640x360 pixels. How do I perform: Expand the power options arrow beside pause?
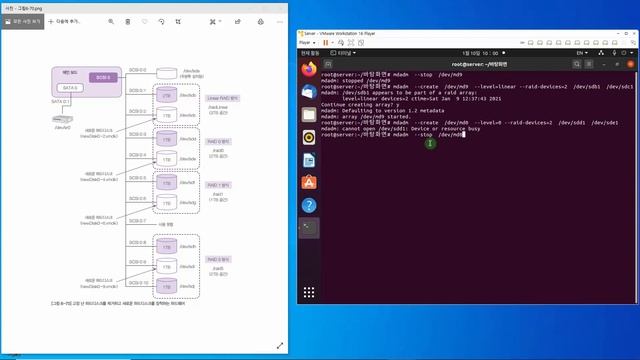click(332, 42)
